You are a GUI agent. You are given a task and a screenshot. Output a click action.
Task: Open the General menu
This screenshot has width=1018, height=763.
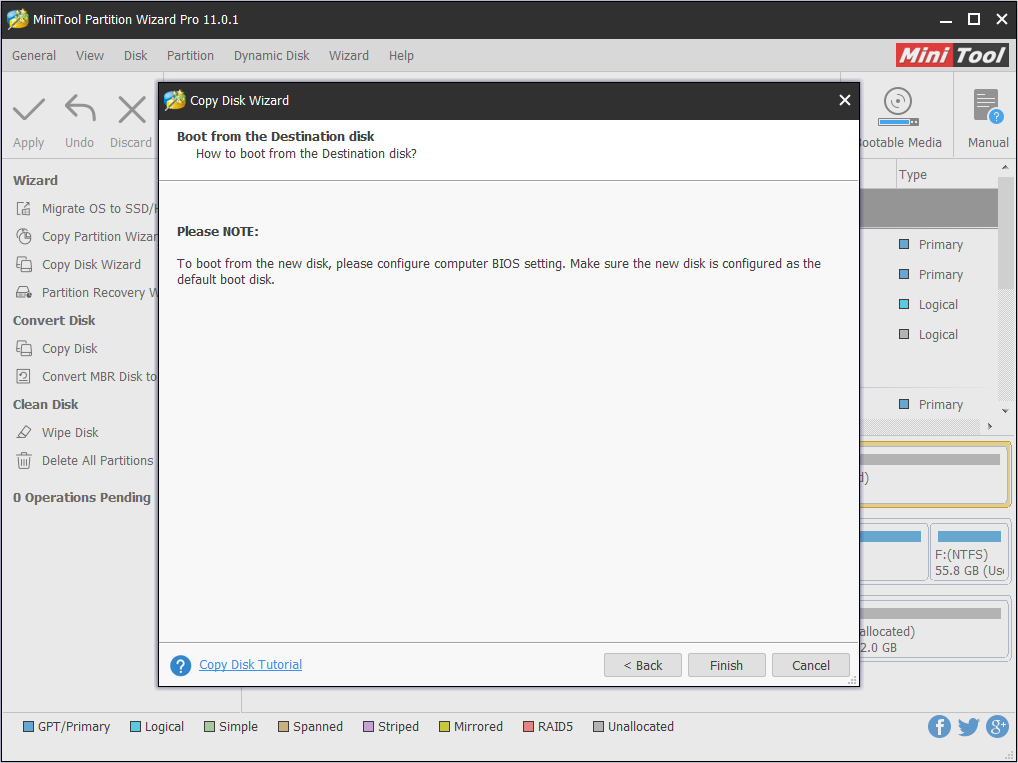pos(34,56)
